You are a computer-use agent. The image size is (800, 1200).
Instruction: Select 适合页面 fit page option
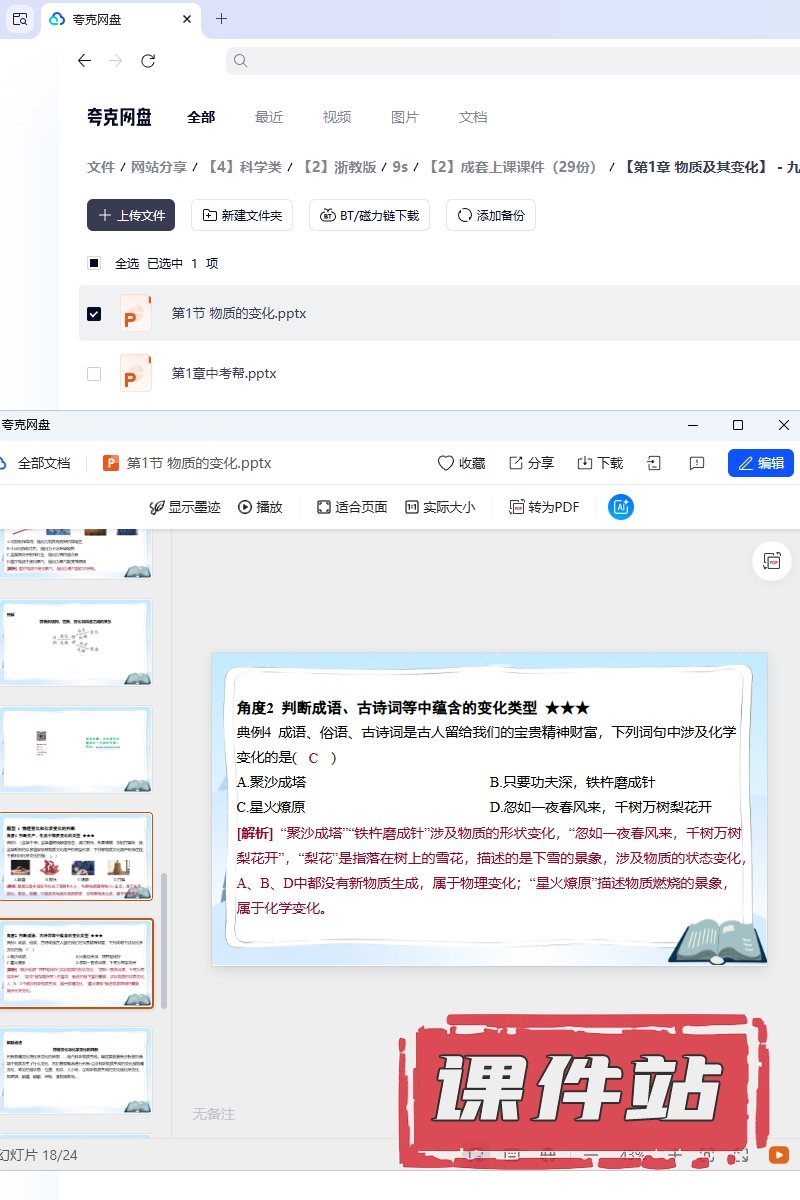pos(352,507)
